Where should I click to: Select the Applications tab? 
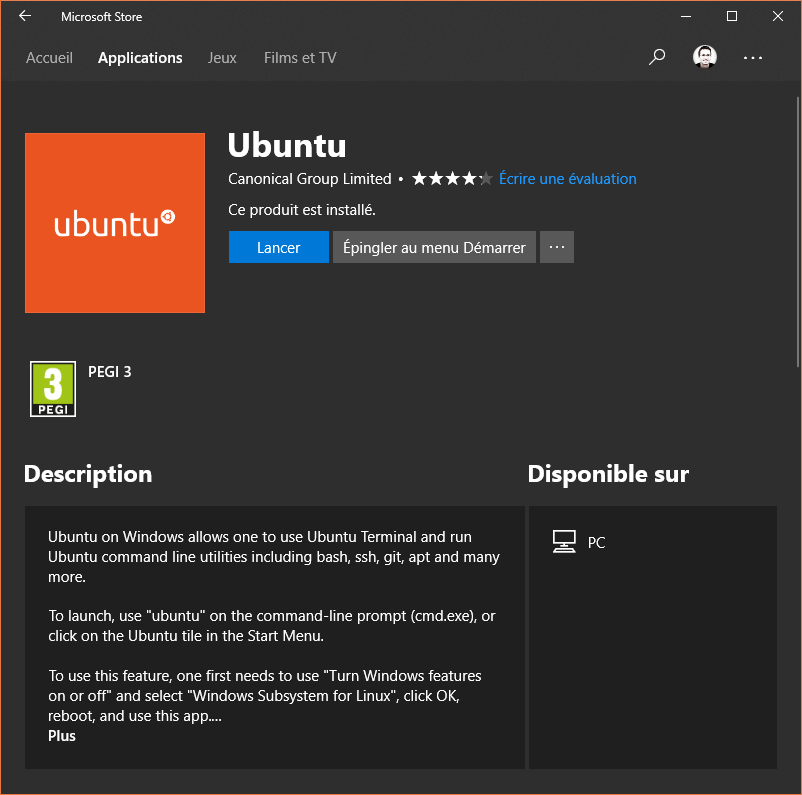pyautogui.click(x=140, y=58)
